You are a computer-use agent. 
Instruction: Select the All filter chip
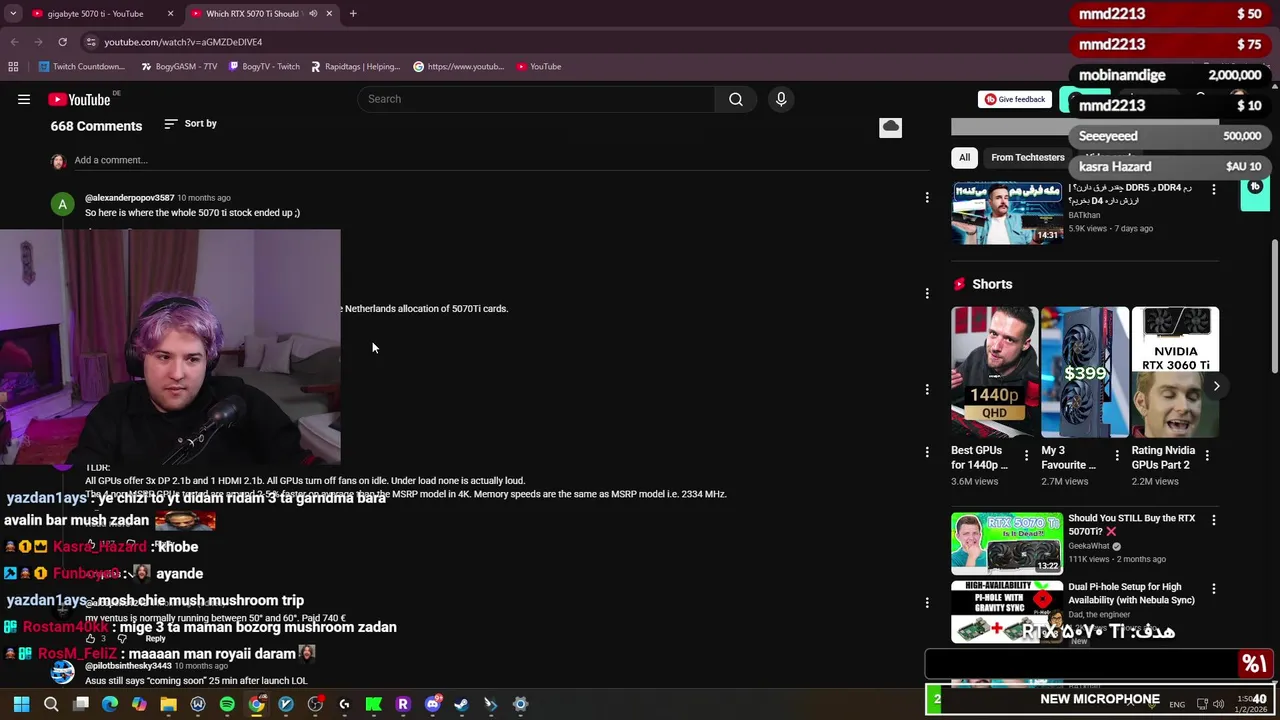click(964, 157)
